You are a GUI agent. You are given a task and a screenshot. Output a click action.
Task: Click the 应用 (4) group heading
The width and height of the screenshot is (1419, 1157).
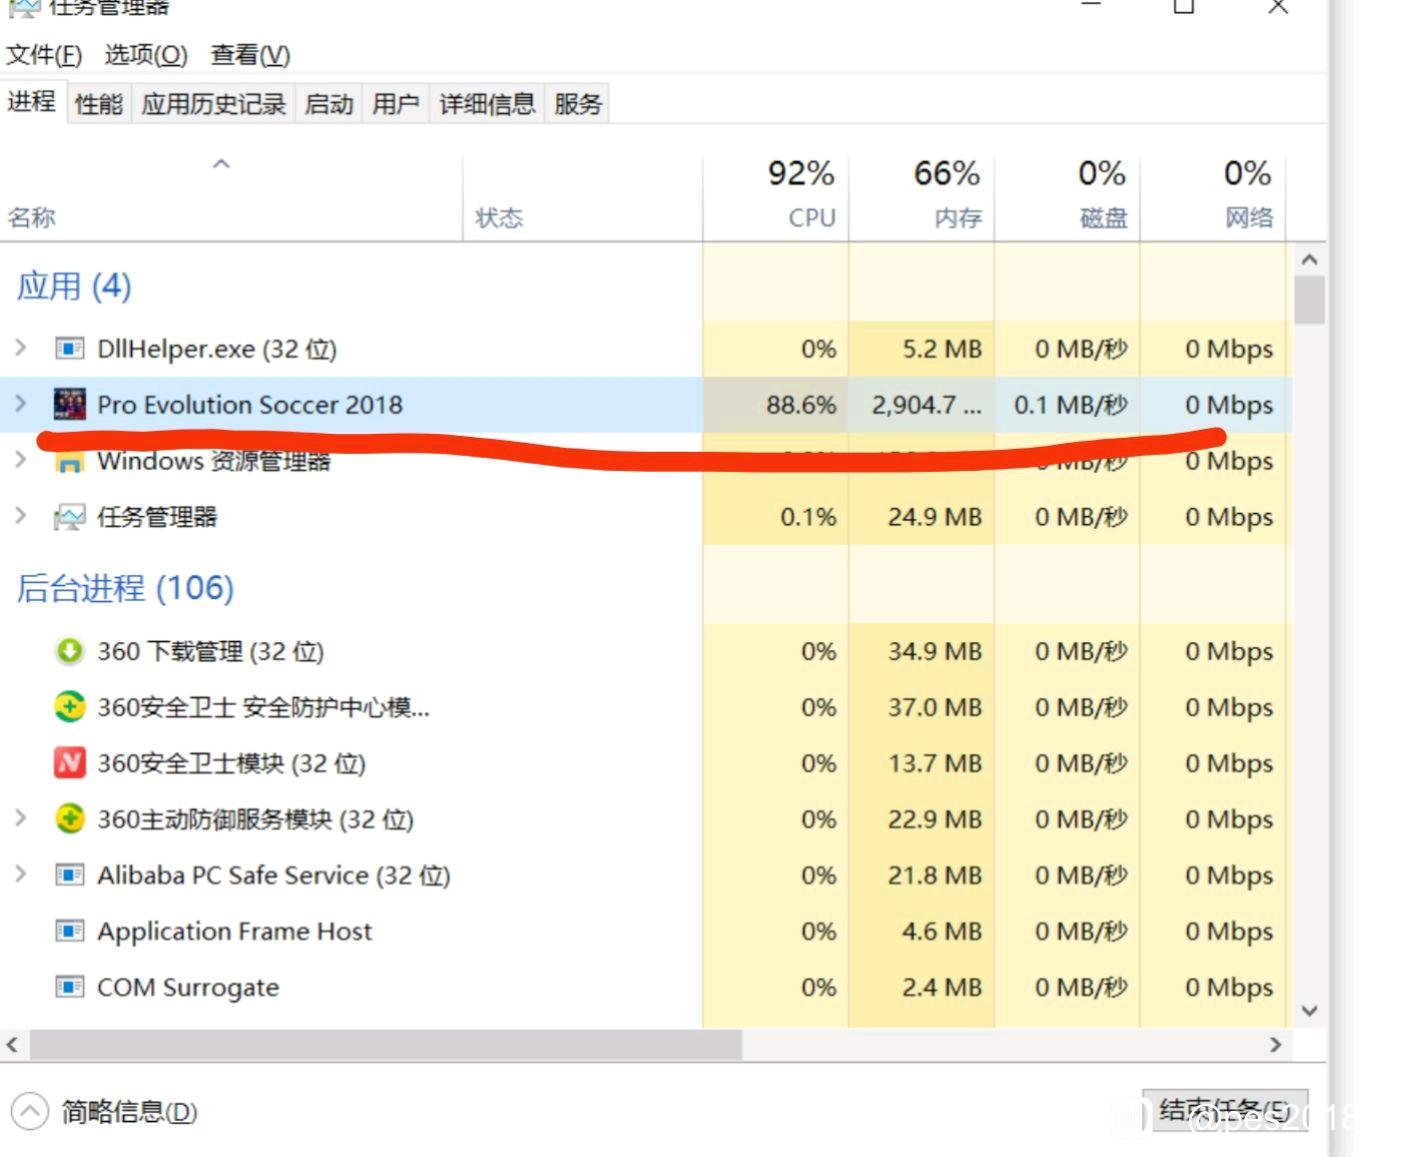tap(74, 286)
